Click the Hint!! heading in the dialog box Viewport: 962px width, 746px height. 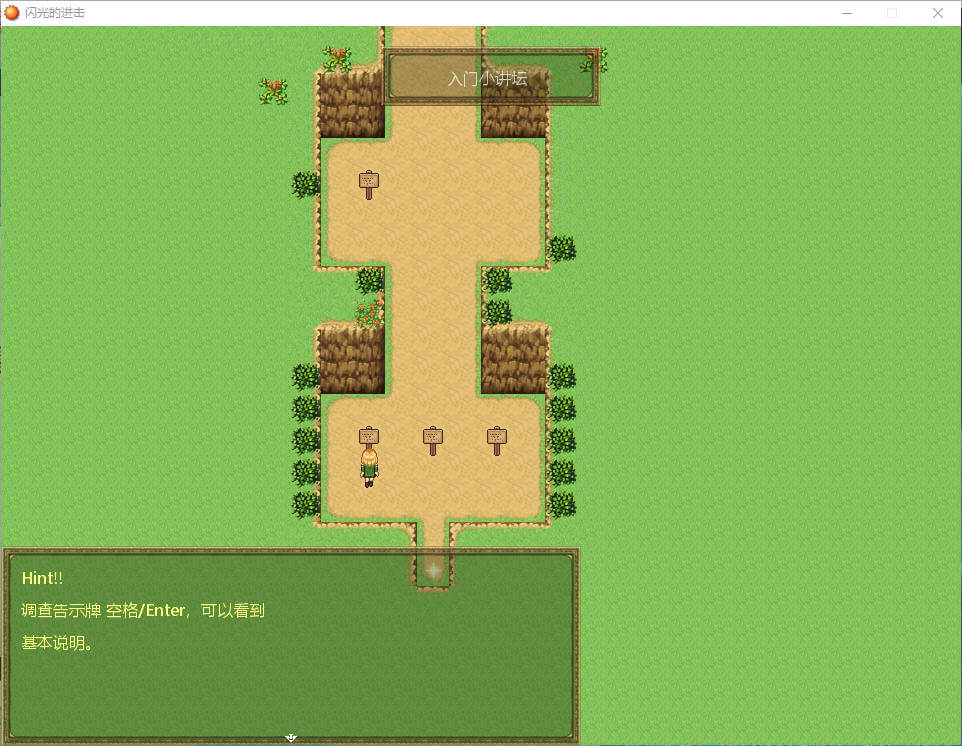(x=42, y=578)
